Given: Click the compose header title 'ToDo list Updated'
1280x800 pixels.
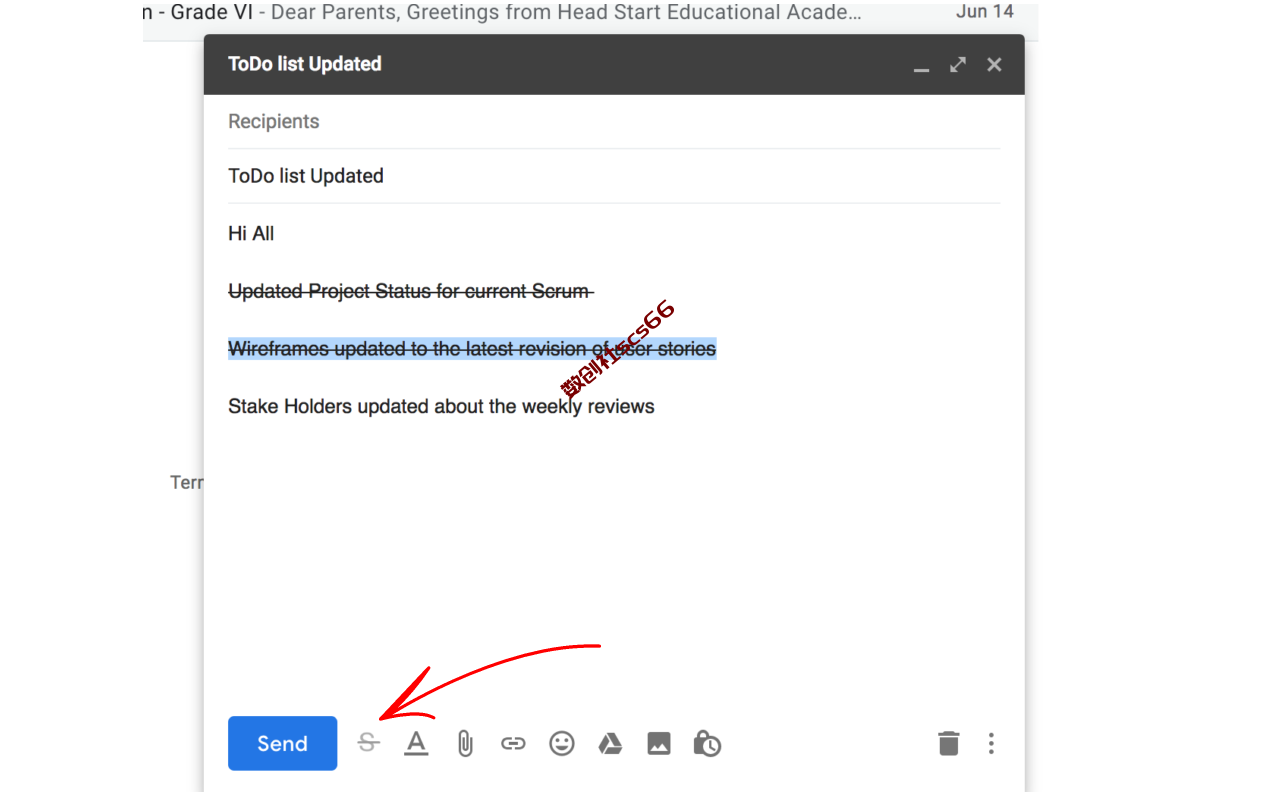Looking at the screenshot, I should click(305, 64).
